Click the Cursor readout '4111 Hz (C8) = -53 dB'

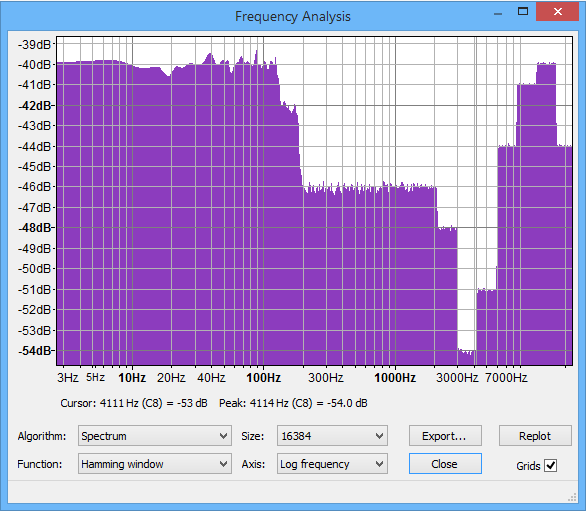[153, 403]
